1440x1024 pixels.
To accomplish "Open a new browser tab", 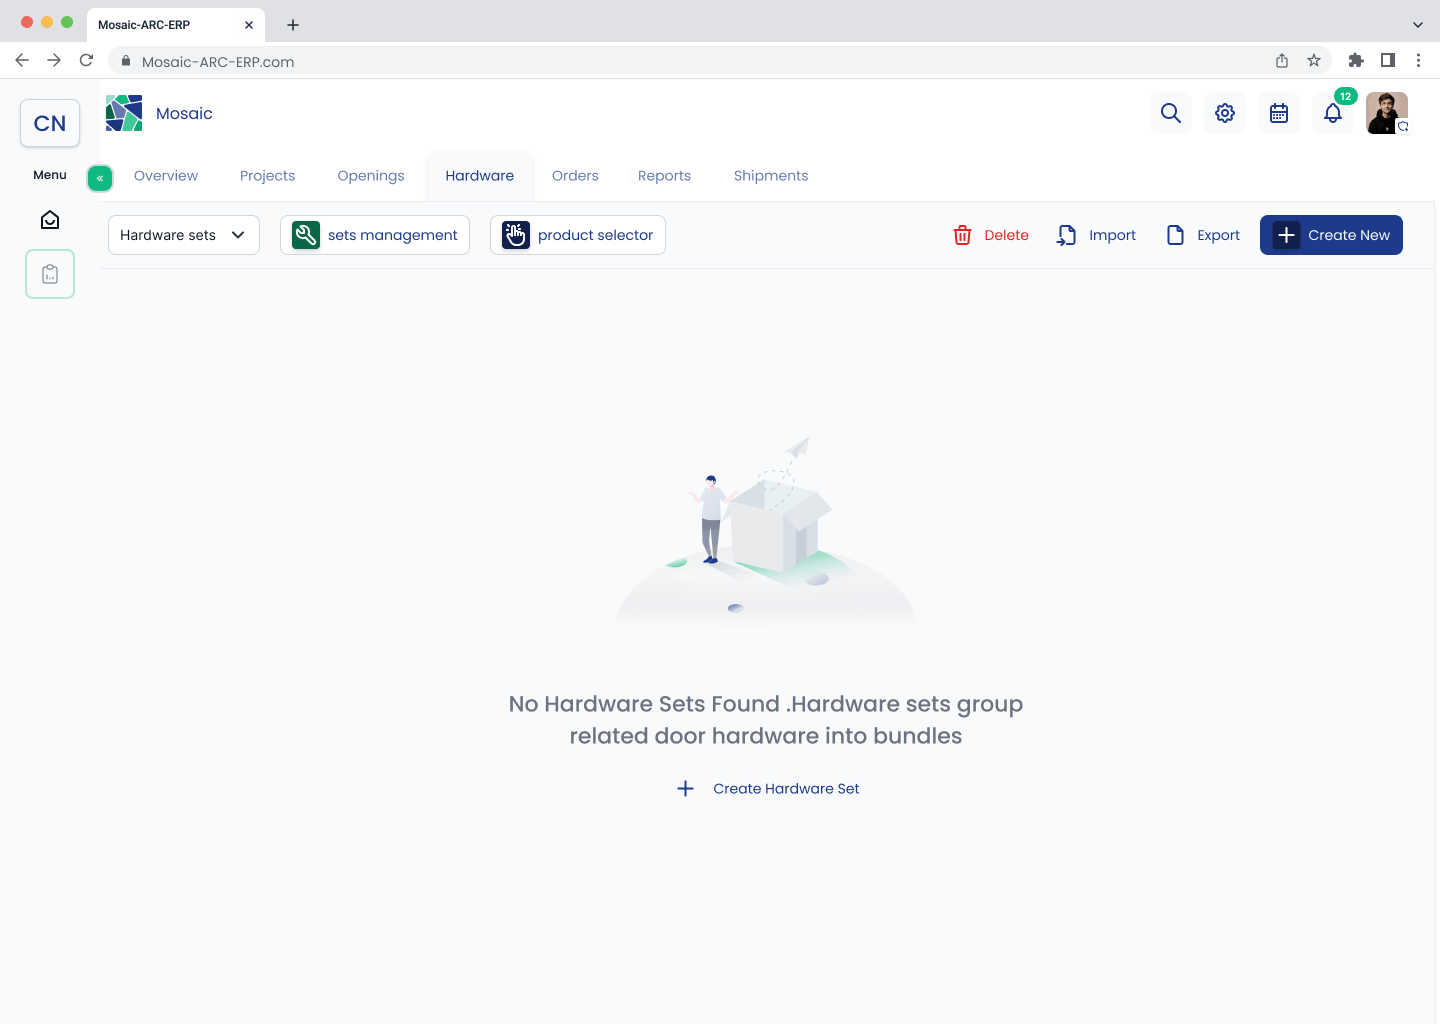I will point(293,25).
